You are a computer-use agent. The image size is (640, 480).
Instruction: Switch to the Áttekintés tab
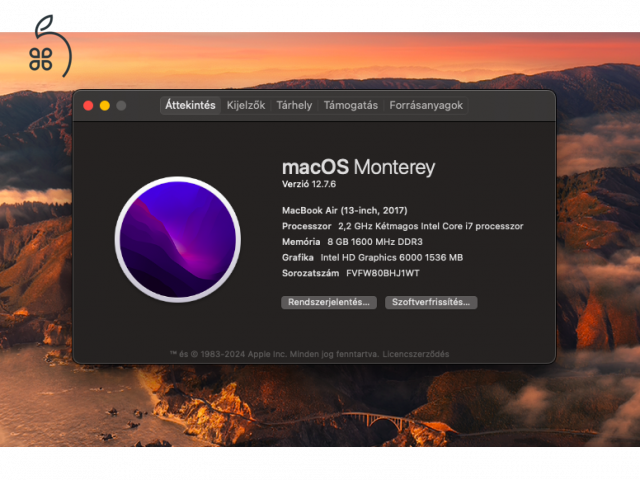point(190,105)
